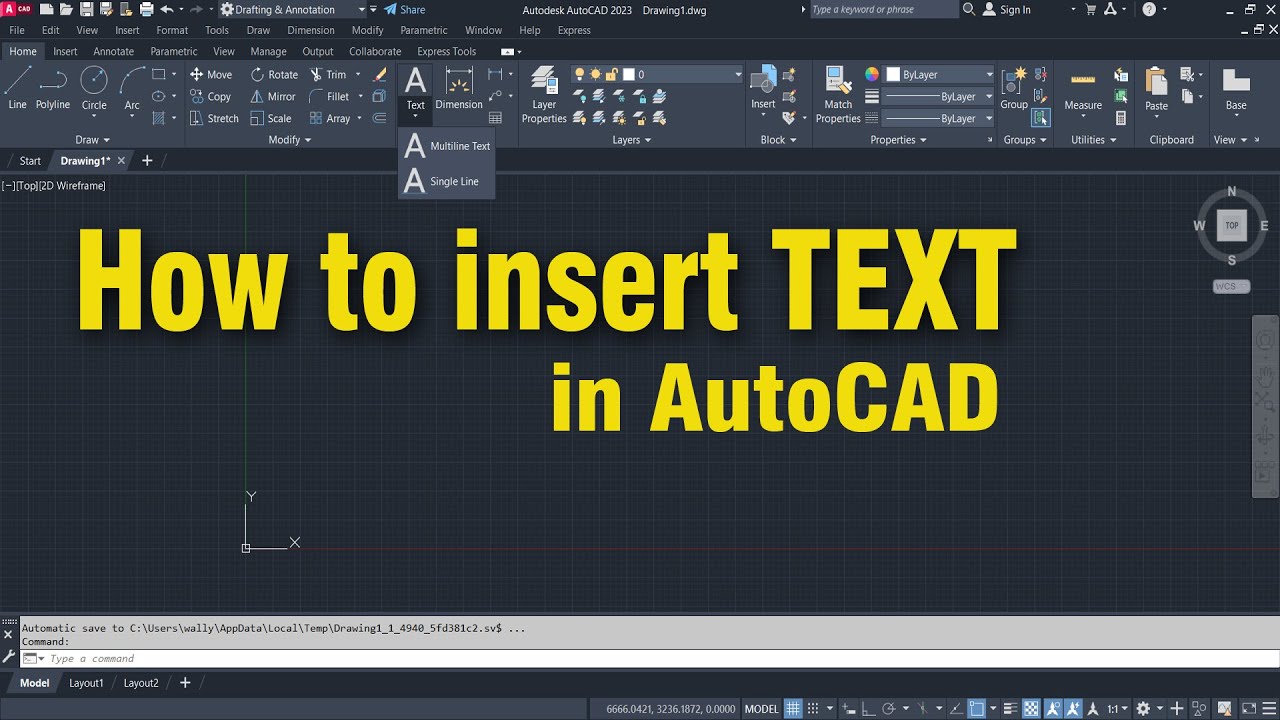Open Layer Properties manager
Viewport: 1280px width, 720px height.
(x=544, y=94)
